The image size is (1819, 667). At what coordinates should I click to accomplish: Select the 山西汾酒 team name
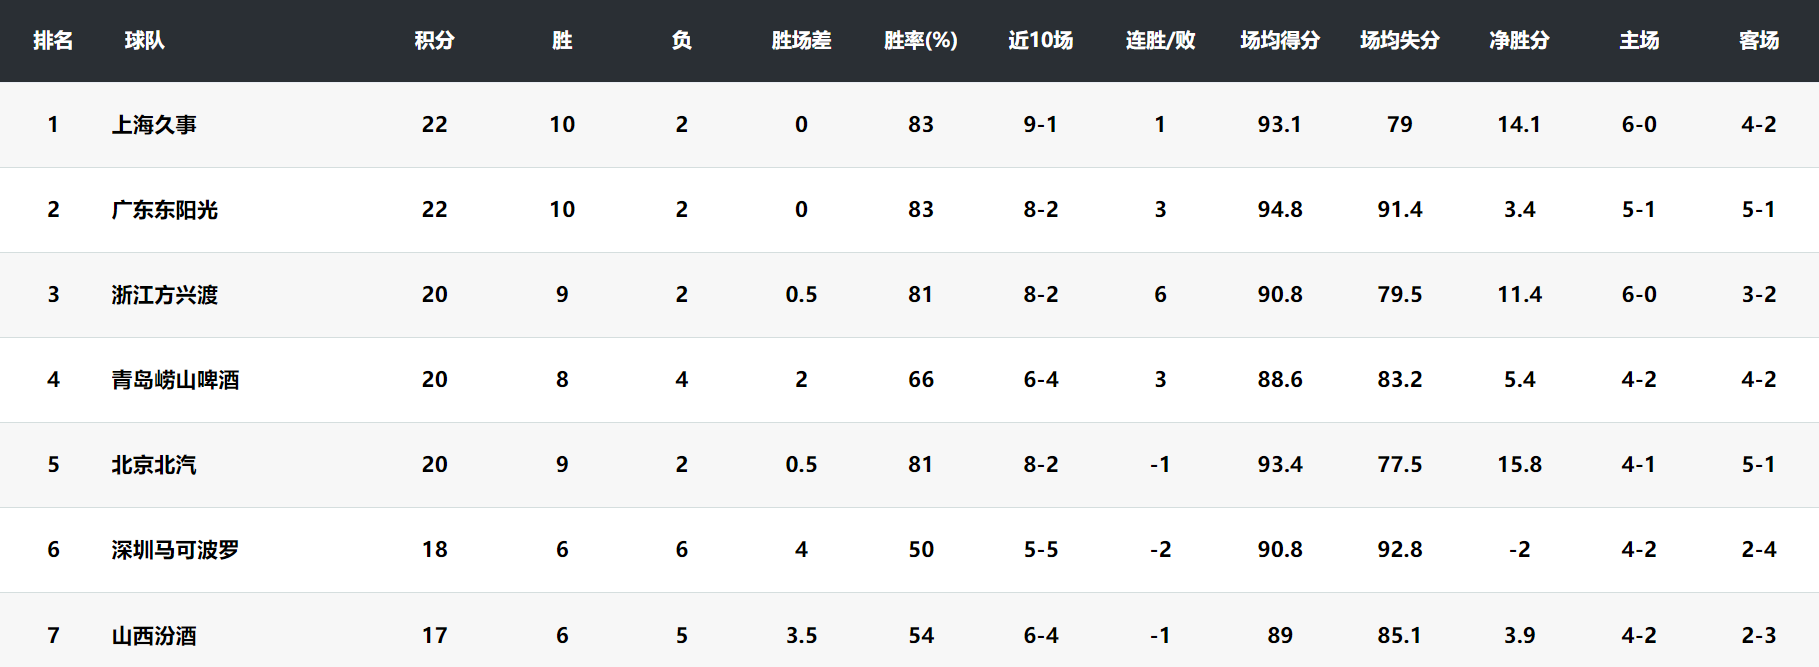pyautogui.click(x=154, y=635)
